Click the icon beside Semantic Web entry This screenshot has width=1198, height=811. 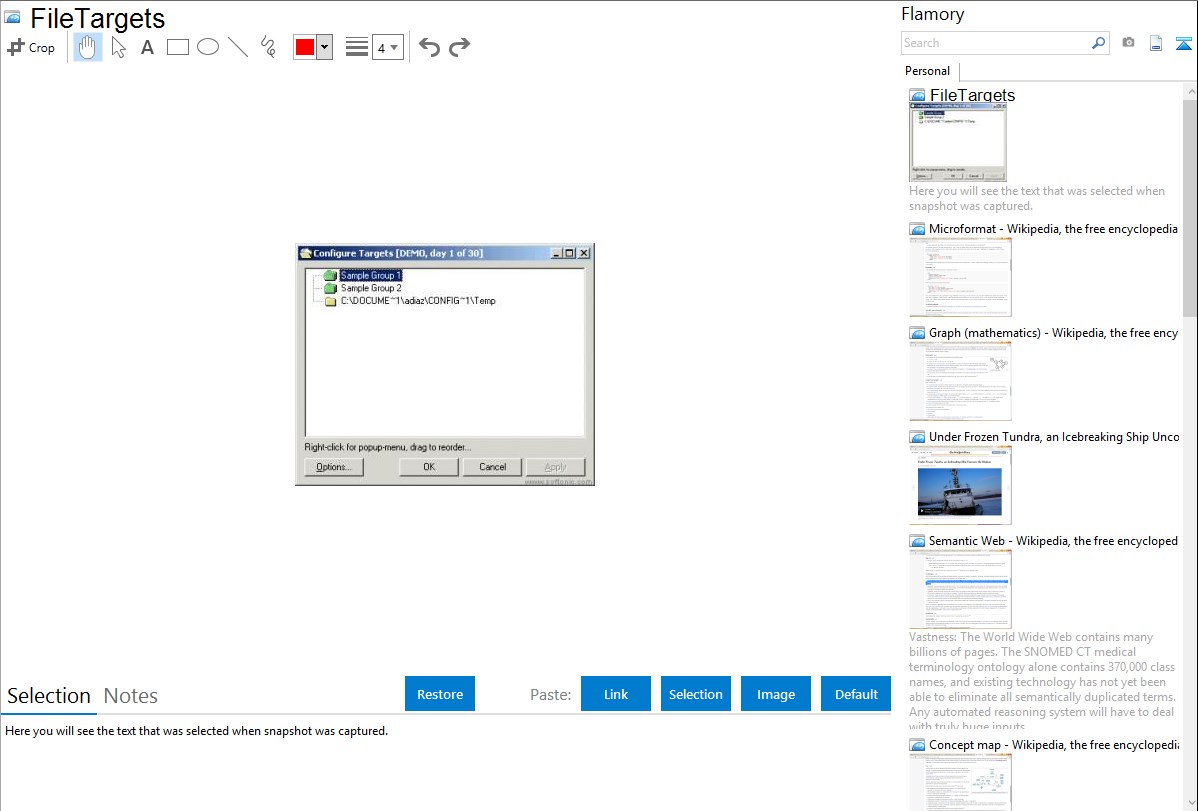917,541
